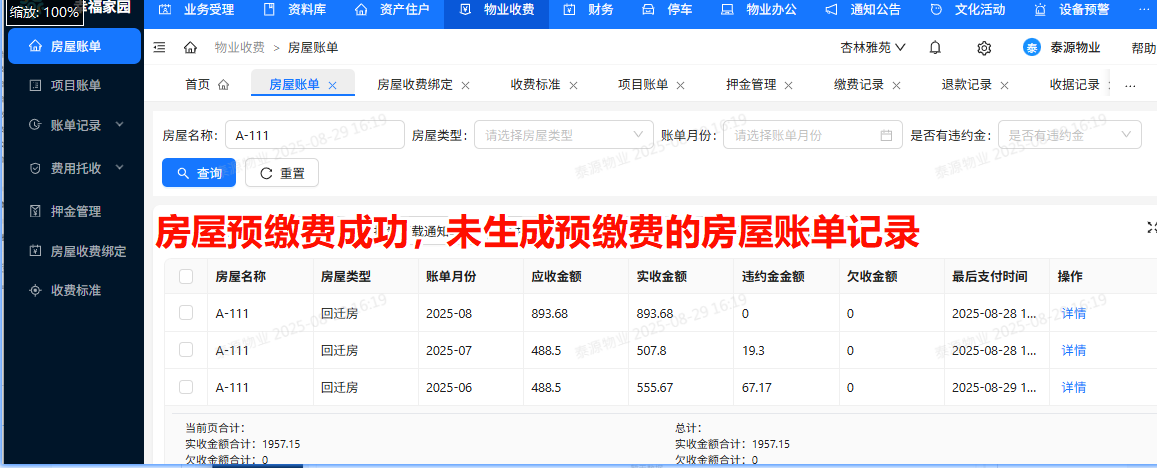The width and height of the screenshot is (1157, 468).
Task: Open the 资产住户 top menu
Action: coord(391,10)
